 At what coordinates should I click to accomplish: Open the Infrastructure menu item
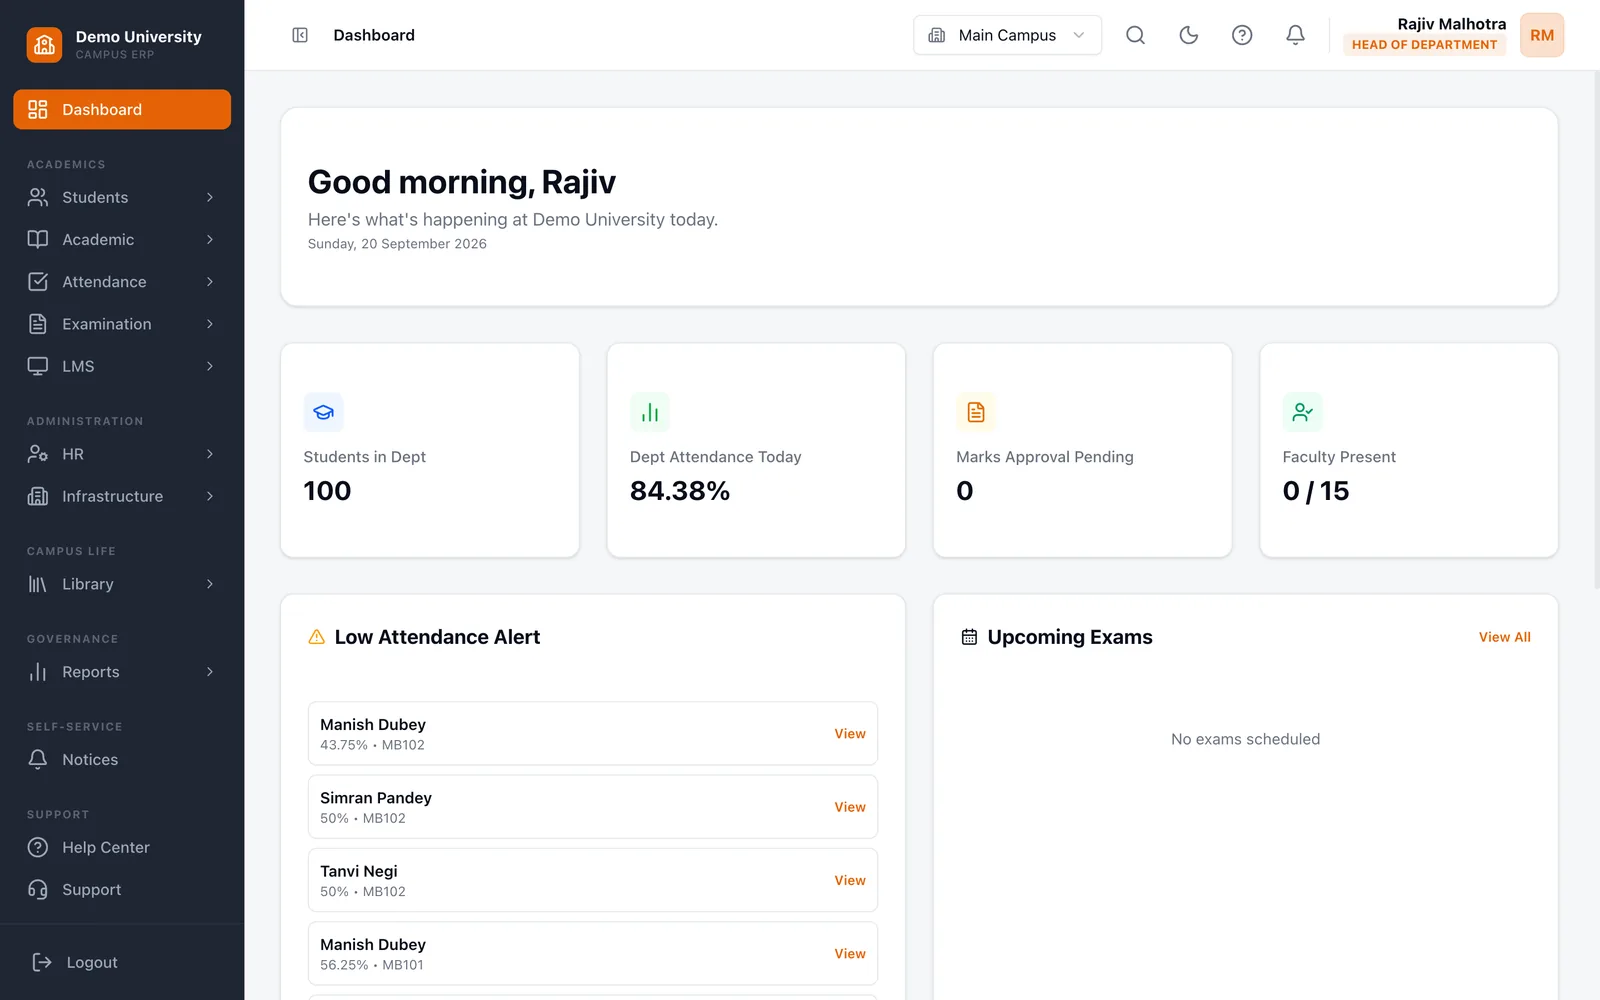tap(122, 496)
